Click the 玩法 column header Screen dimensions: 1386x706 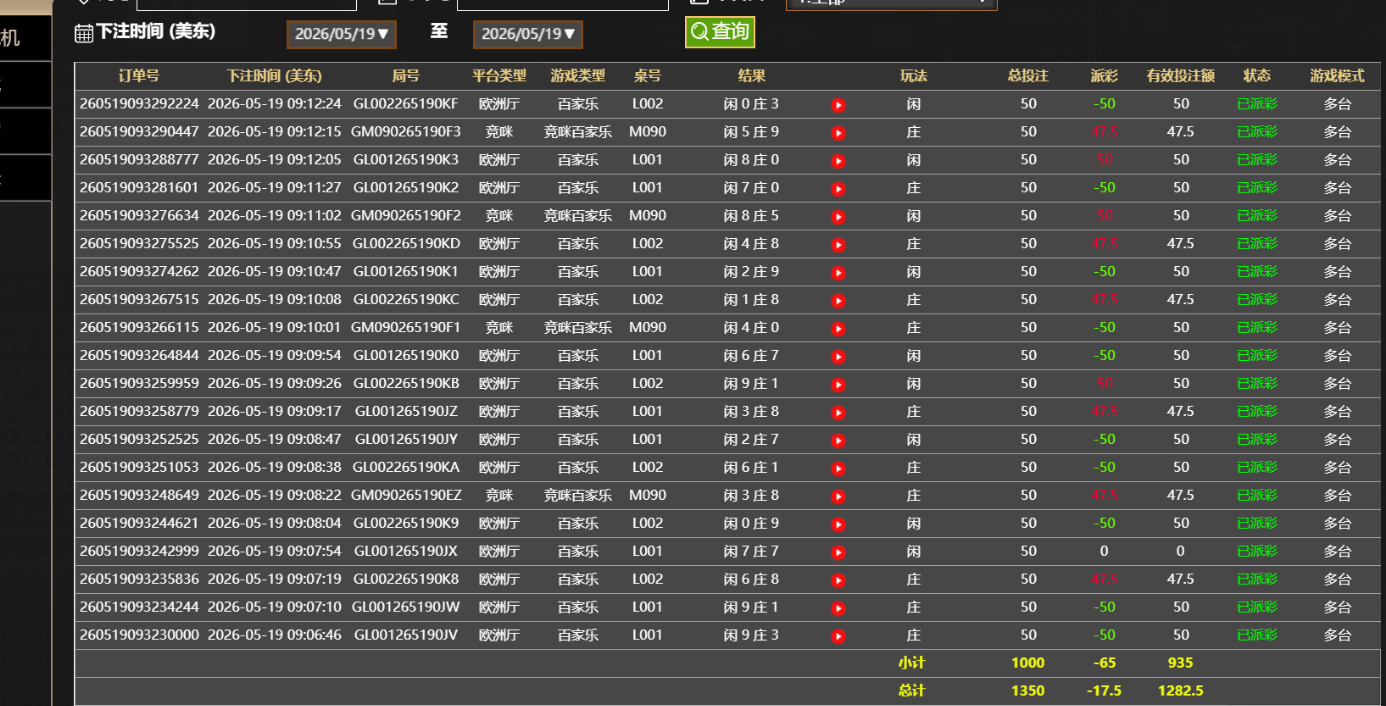point(913,76)
